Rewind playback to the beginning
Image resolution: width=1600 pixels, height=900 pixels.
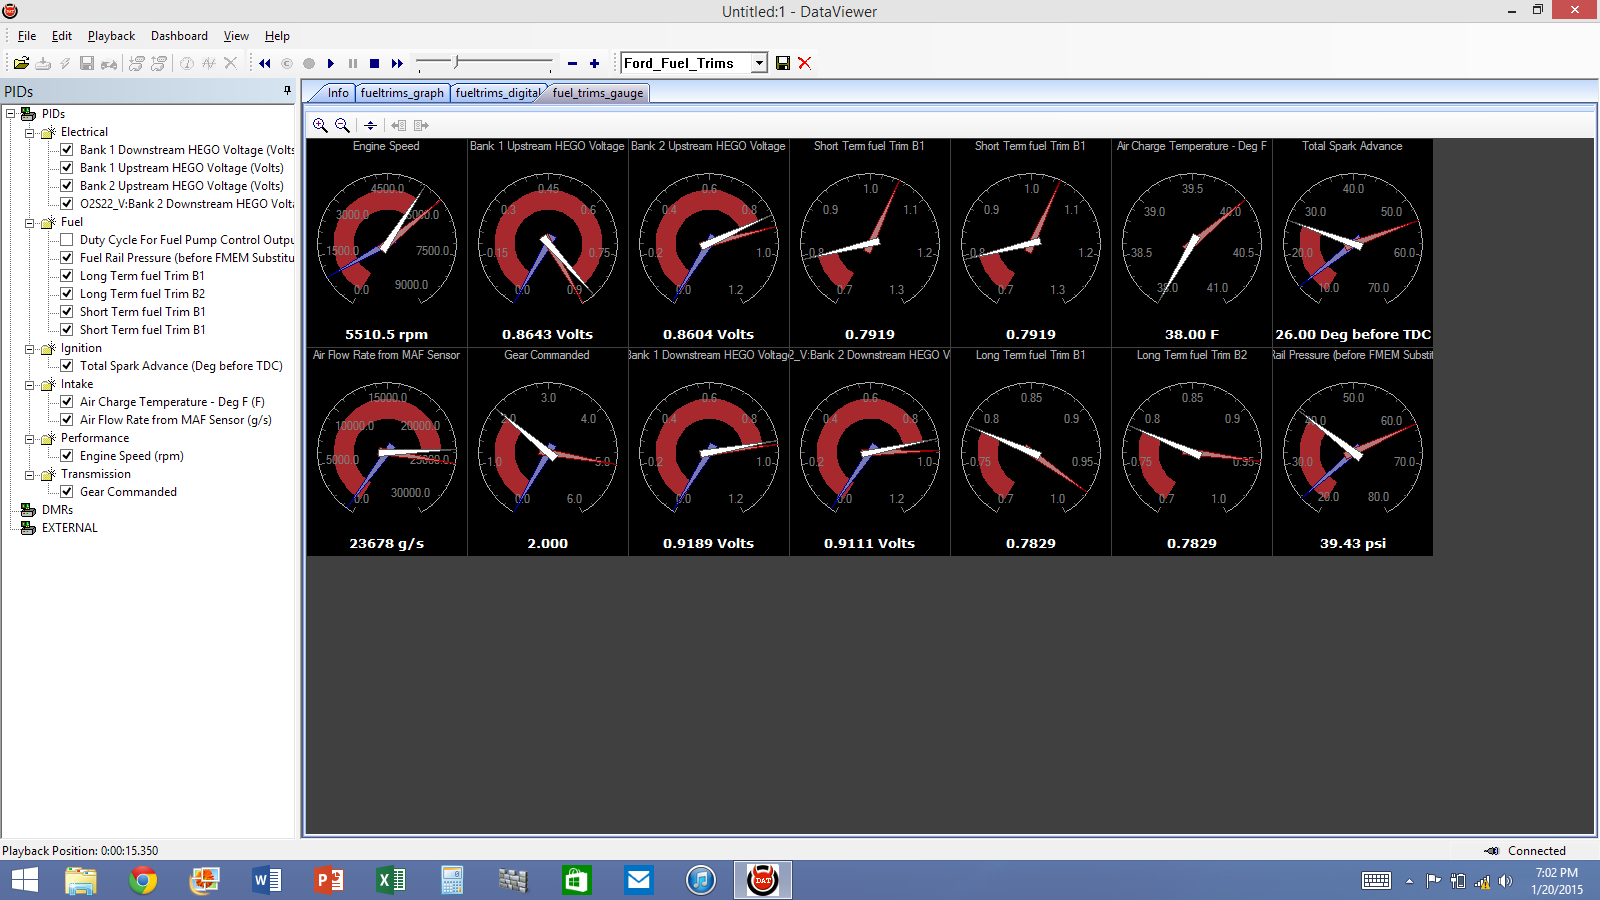[x=265, y=63]
